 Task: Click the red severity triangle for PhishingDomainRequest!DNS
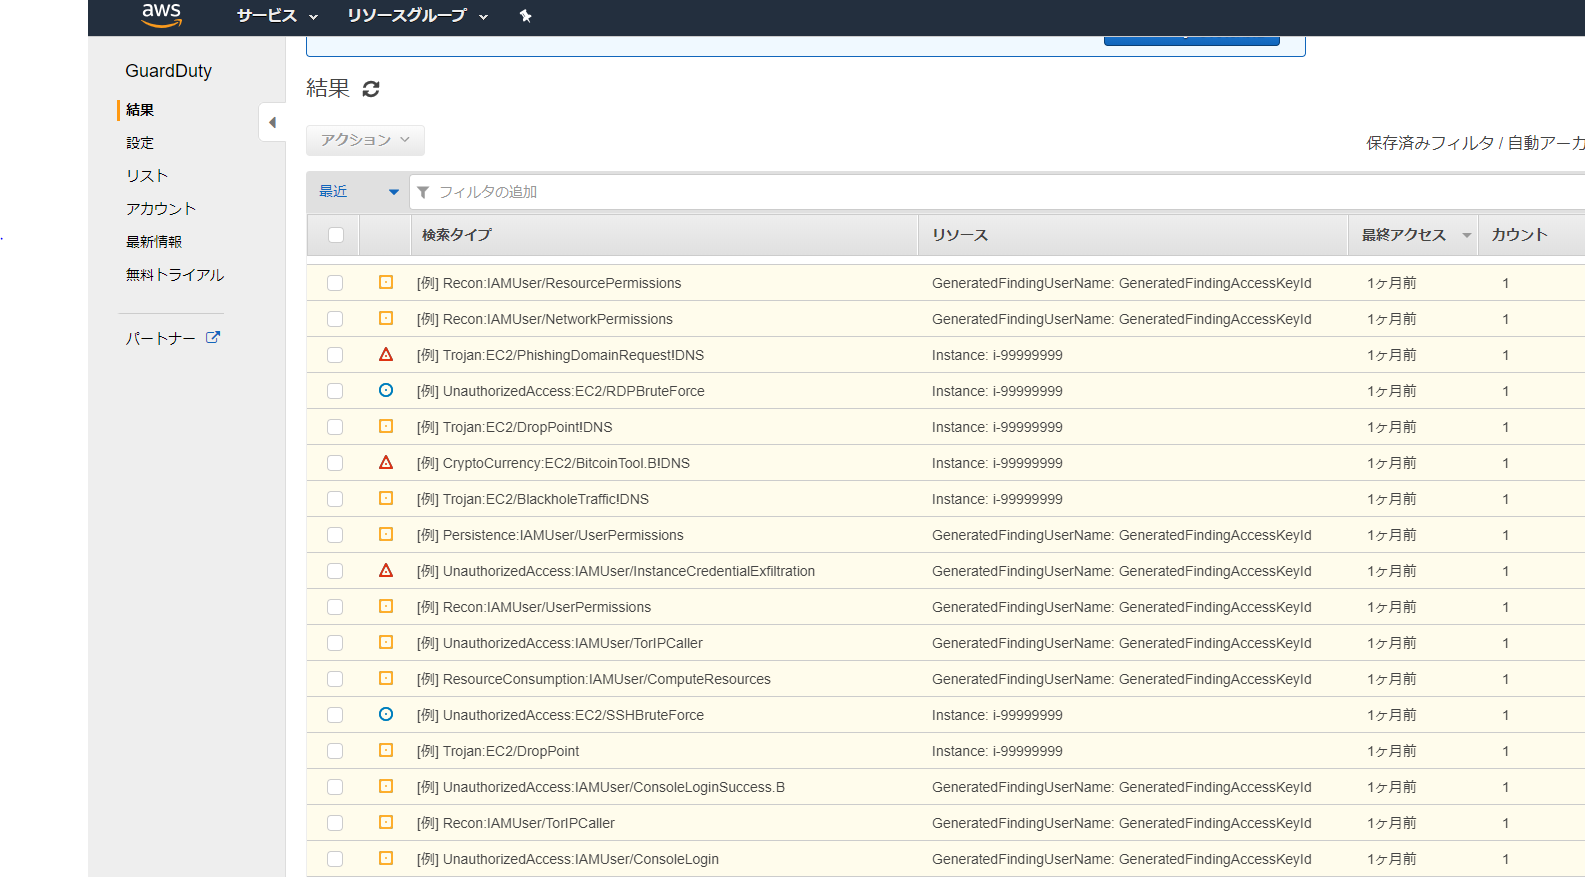(386, 355)
